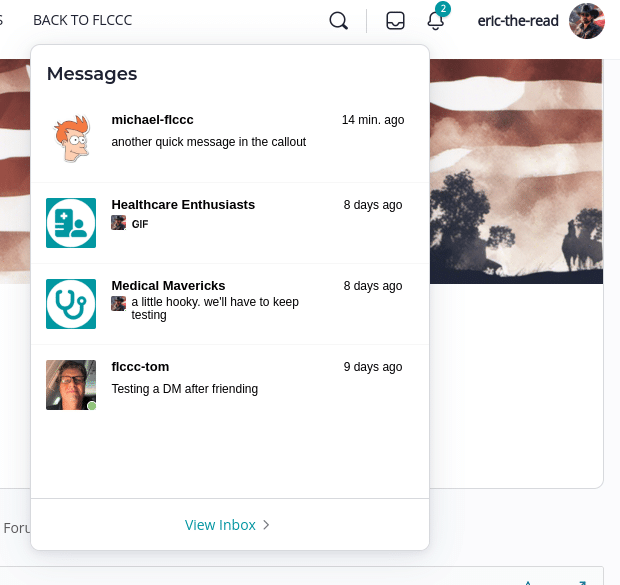Open the notifications bell icon
The width and height of the screenshot is (620, 585).
coord(435,20)
